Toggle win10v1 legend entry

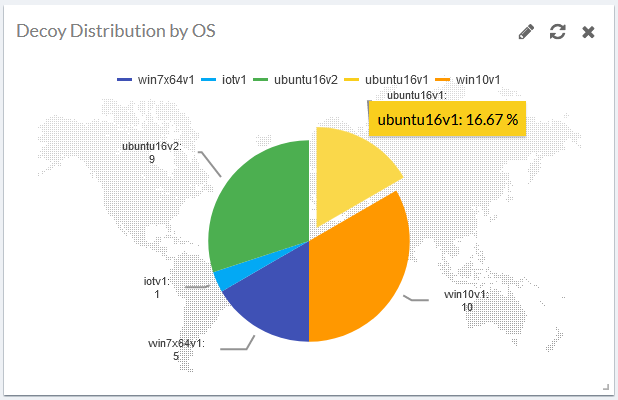[x=468, y=80]
